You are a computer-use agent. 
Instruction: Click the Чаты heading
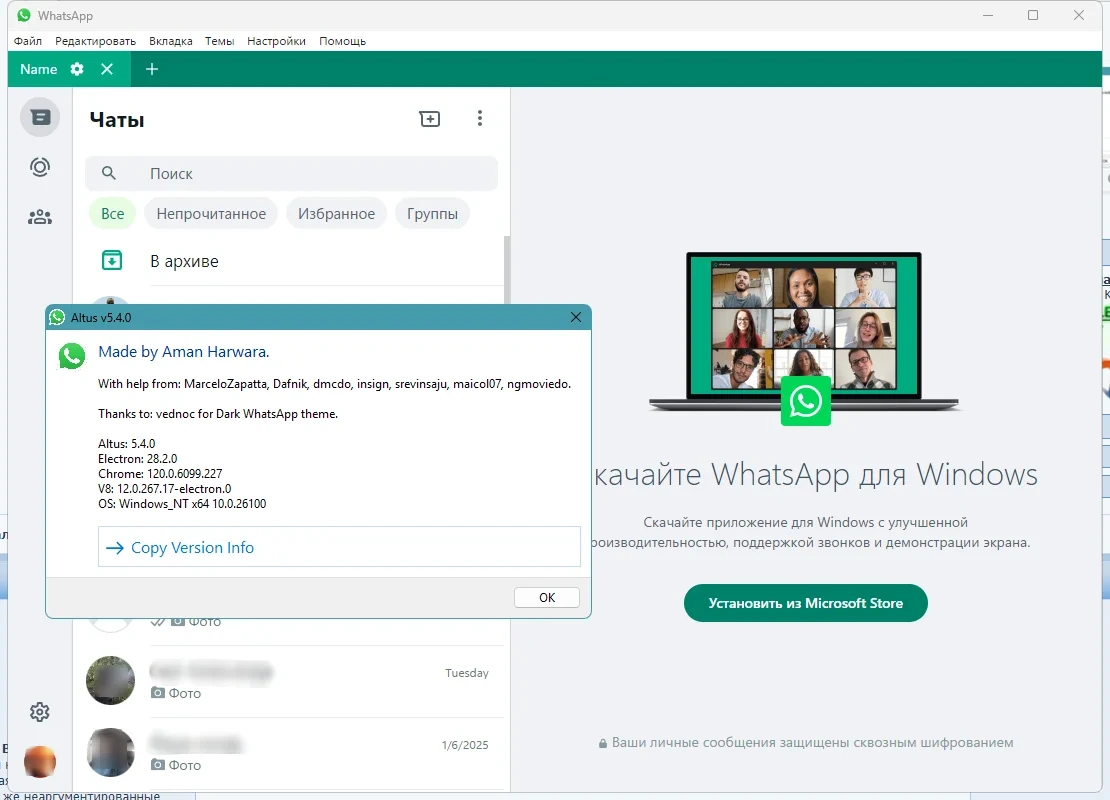click(117, 120)
